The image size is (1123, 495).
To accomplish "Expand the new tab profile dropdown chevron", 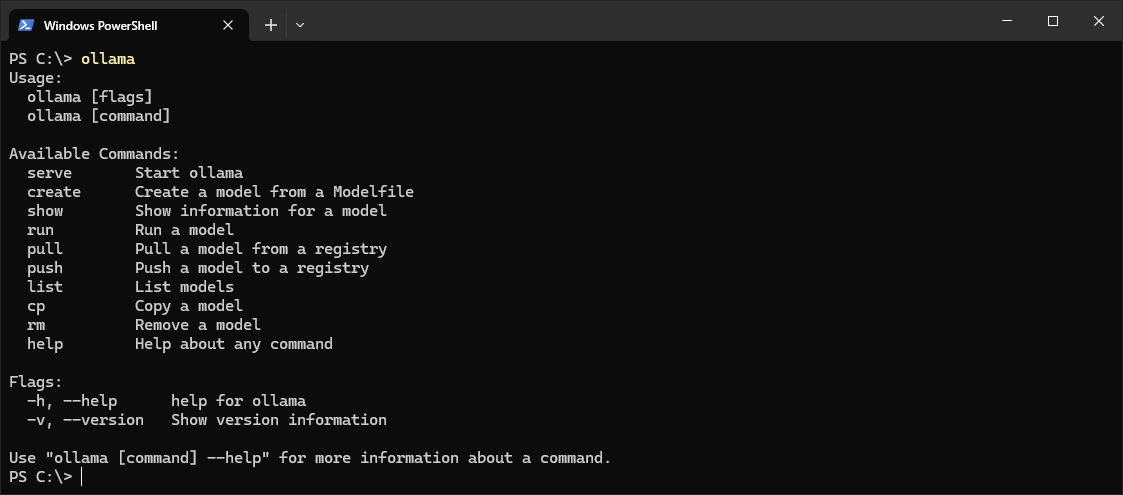I will click(x=300, y=25).
